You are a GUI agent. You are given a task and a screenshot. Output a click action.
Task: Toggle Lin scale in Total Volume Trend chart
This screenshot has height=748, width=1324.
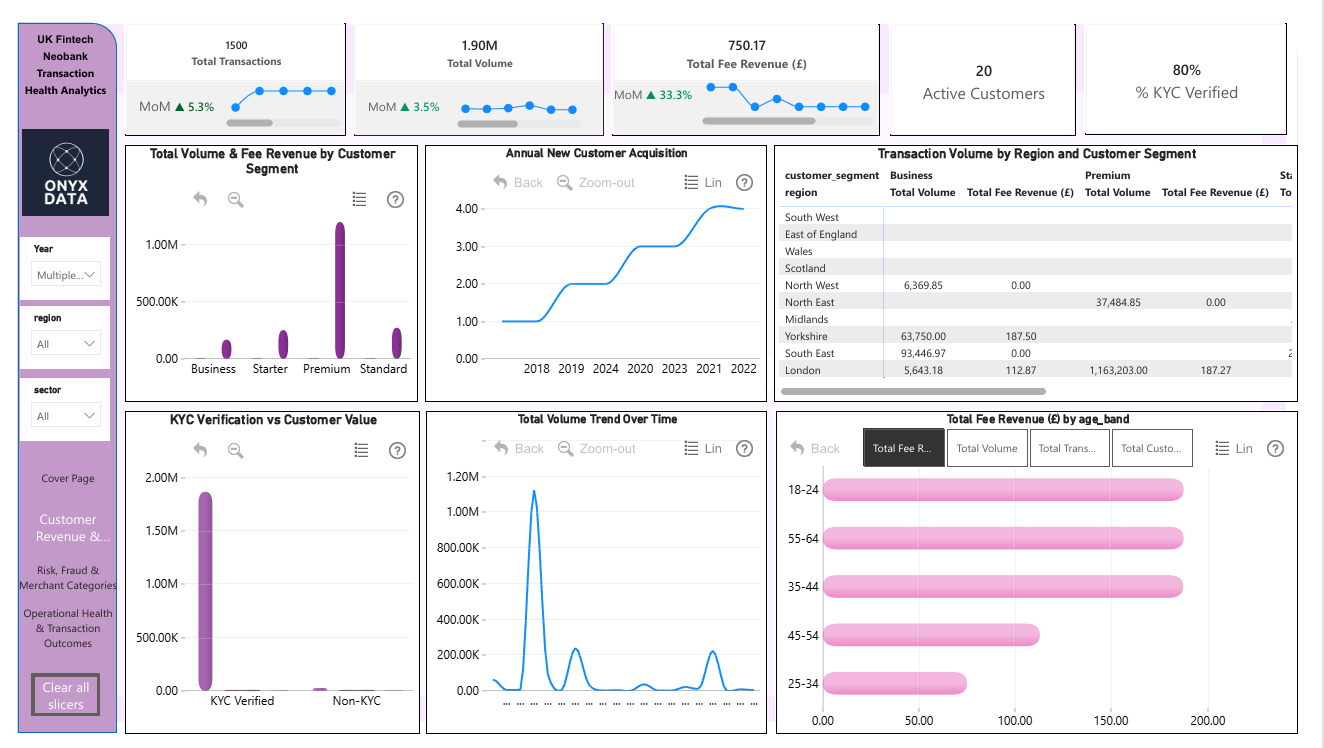(x=703, y=448)
